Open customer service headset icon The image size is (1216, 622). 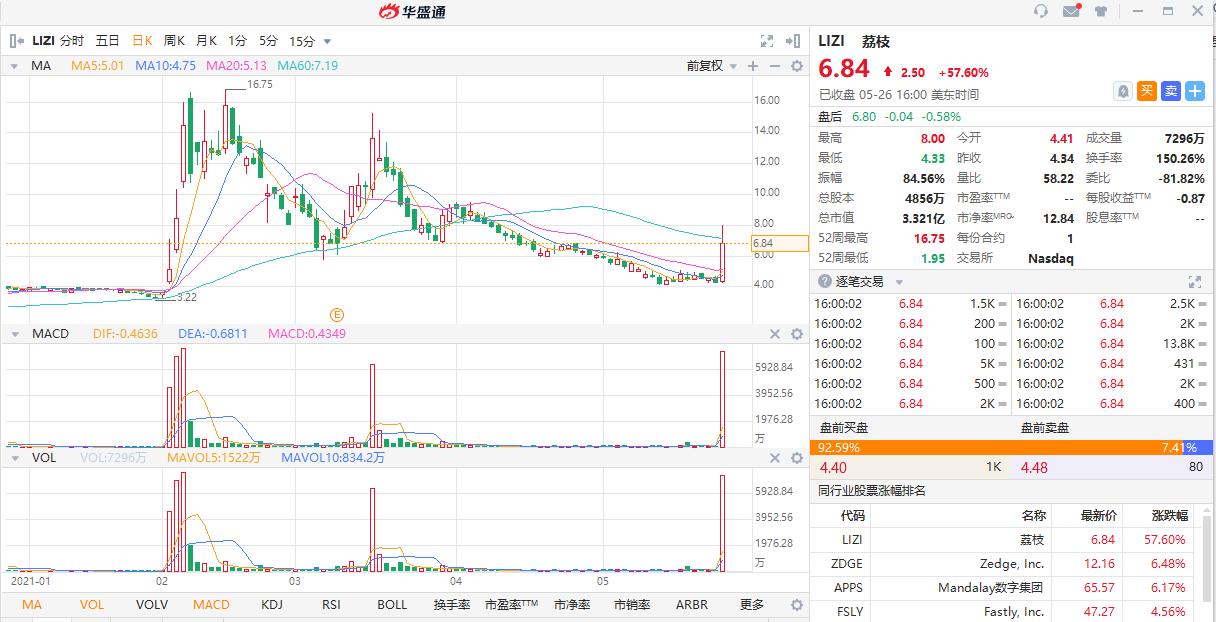pos(1040,11)
